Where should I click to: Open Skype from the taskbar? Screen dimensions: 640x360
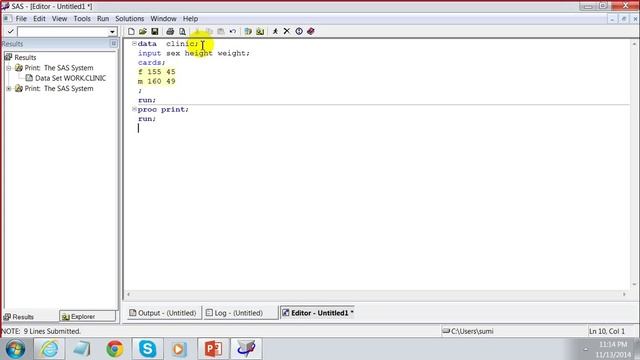(x=147, y=349)
